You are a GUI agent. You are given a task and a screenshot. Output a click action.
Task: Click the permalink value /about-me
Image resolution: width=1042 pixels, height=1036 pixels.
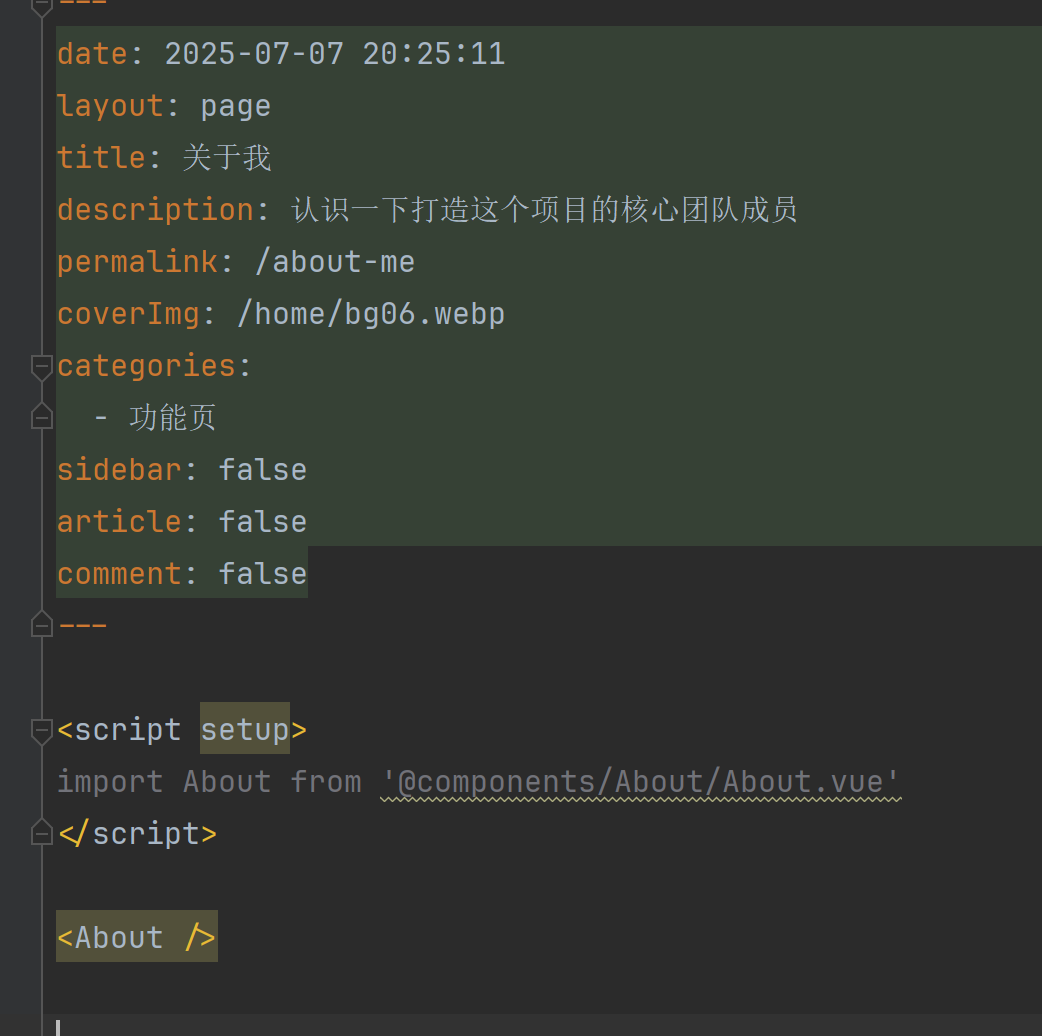click(x=335, y=261)
